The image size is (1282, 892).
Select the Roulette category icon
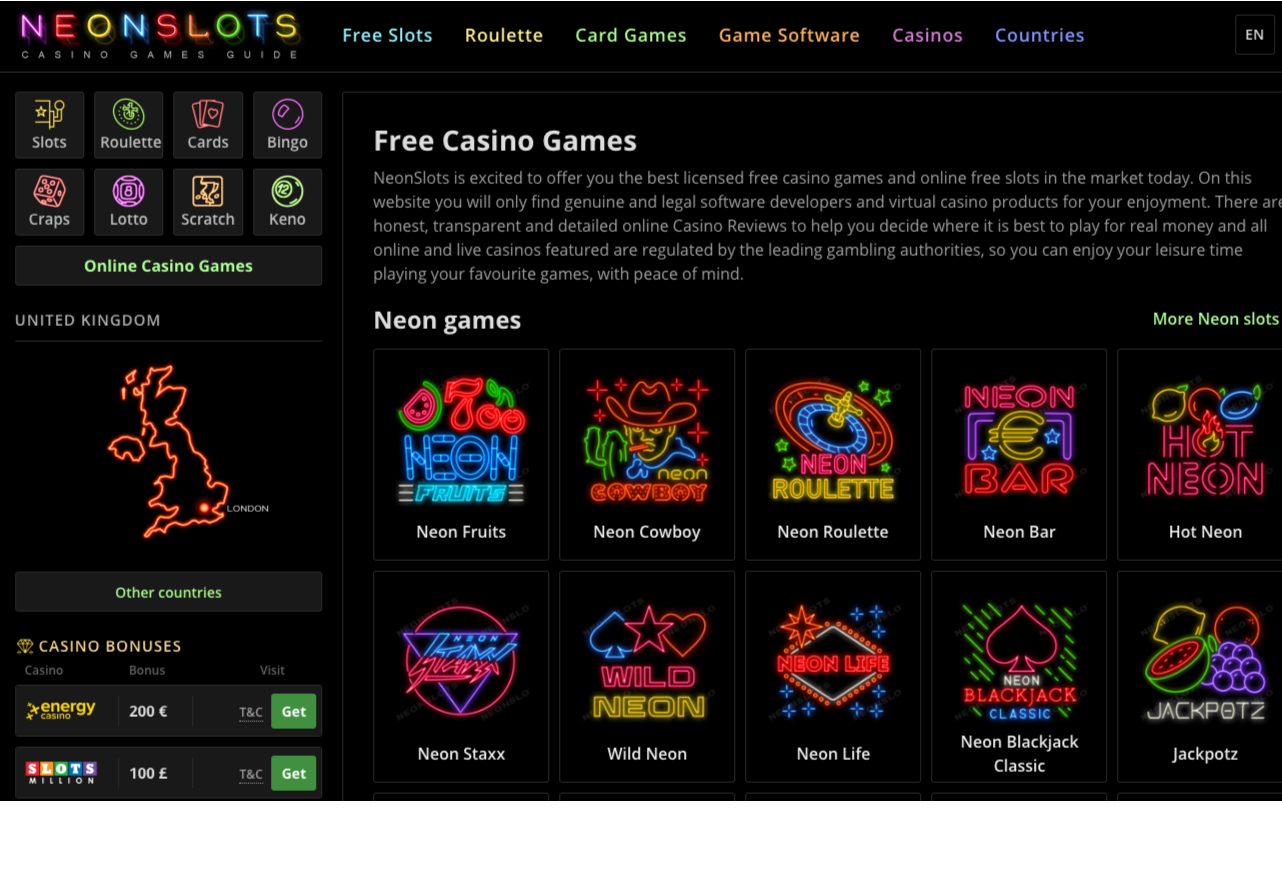(x=129, y=125)
